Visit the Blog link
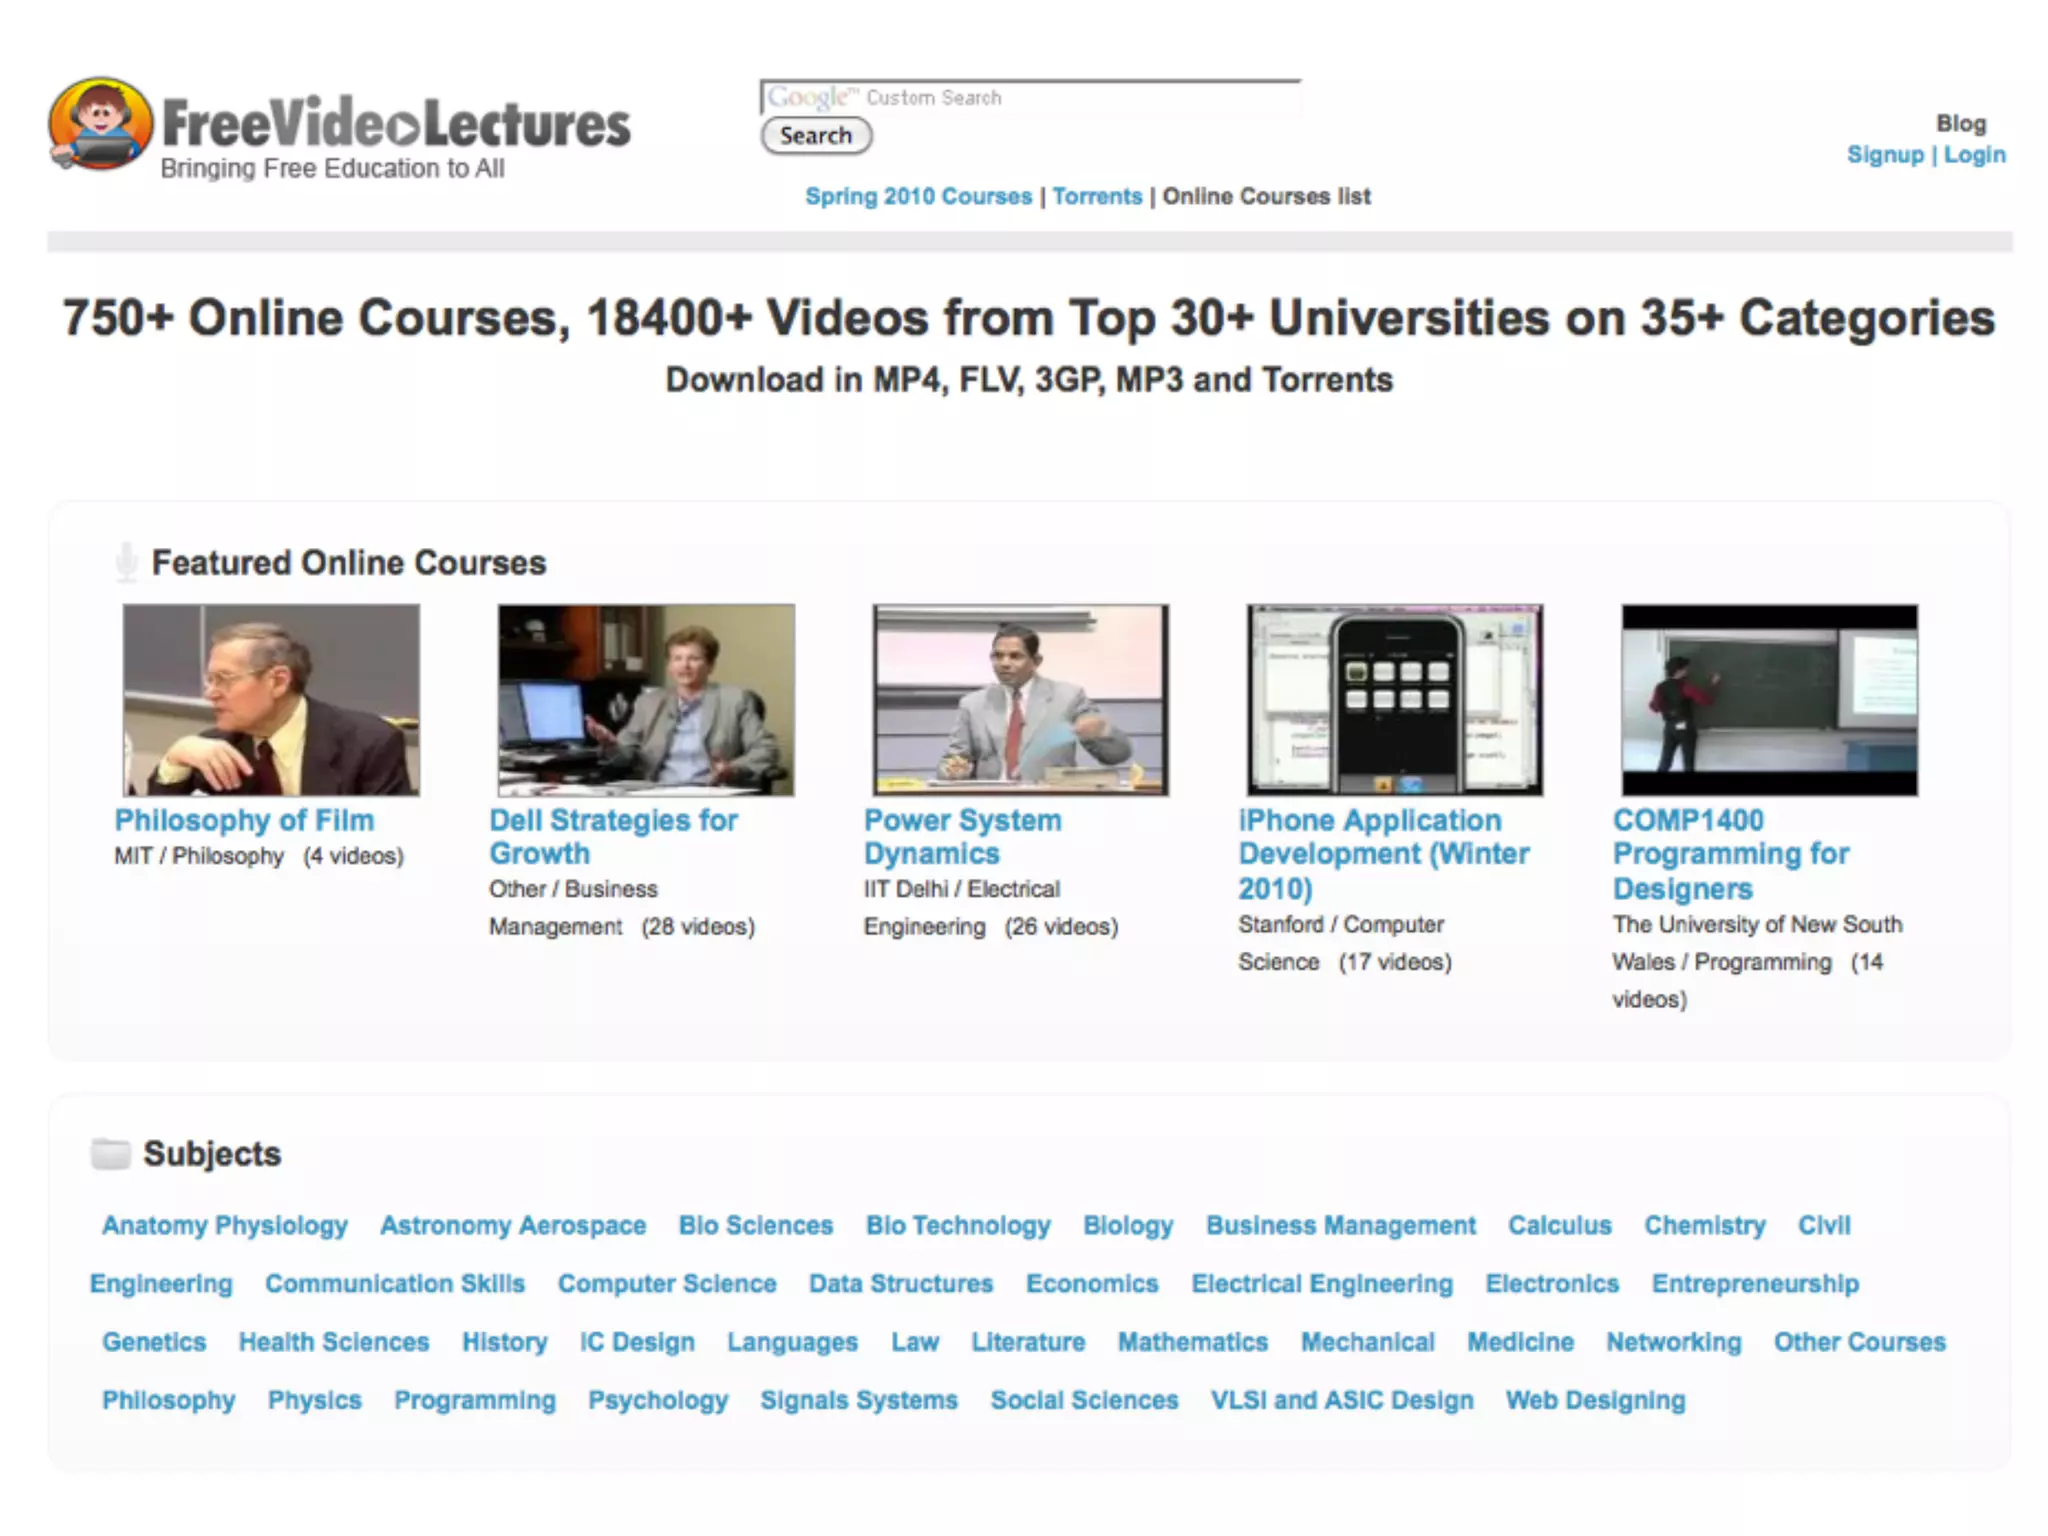Screen dimensions: 2048x1536 tap(1961, 124)
